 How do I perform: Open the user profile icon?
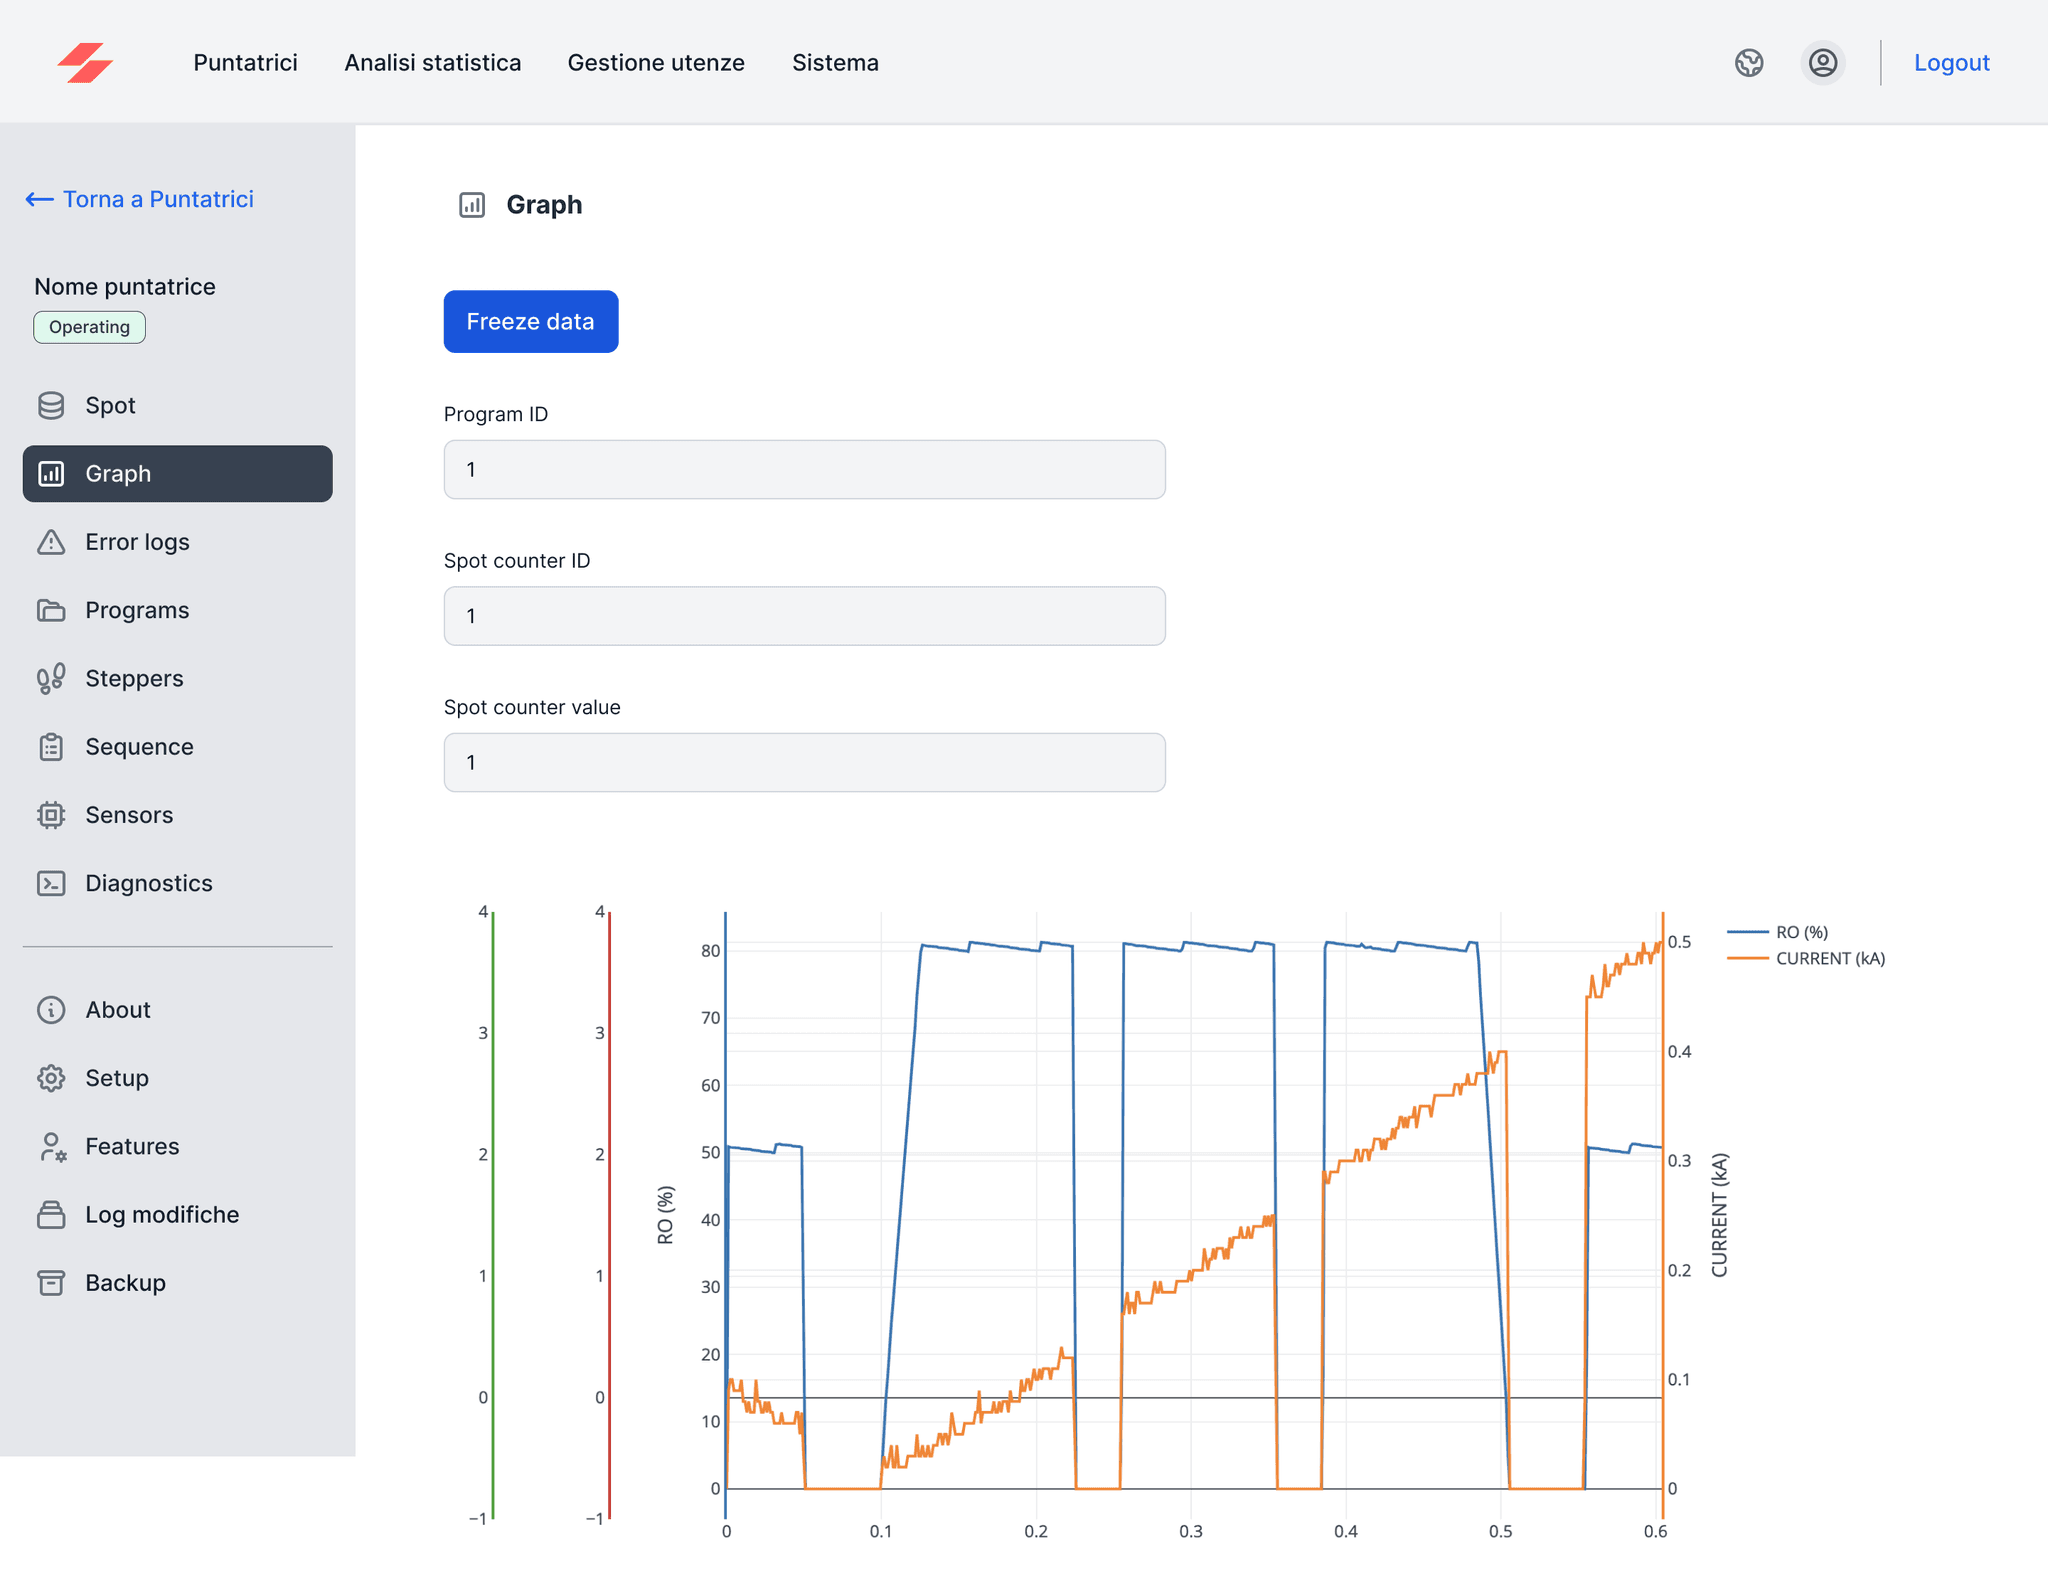(1823, 63)
